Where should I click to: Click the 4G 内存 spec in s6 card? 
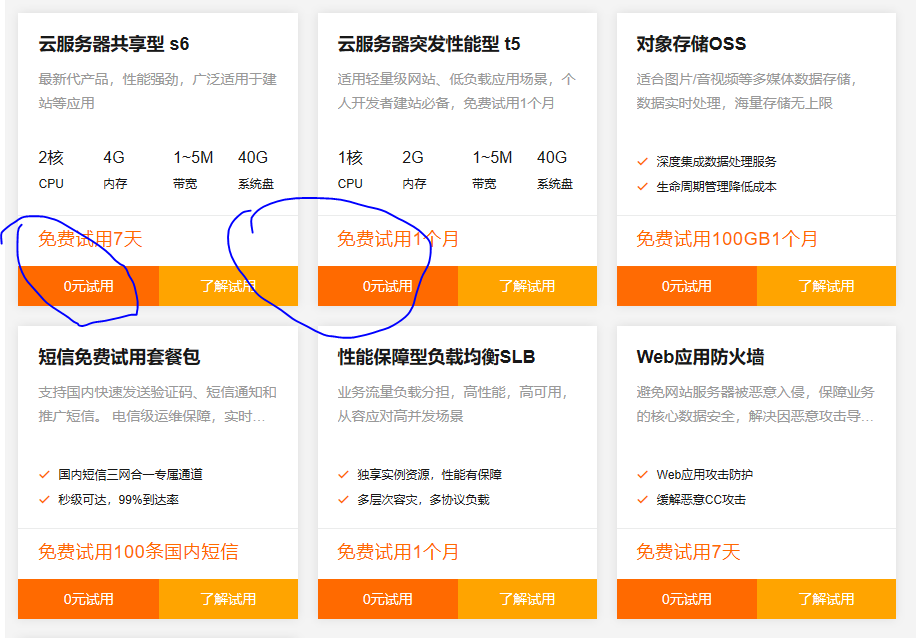tap(115, 169)
